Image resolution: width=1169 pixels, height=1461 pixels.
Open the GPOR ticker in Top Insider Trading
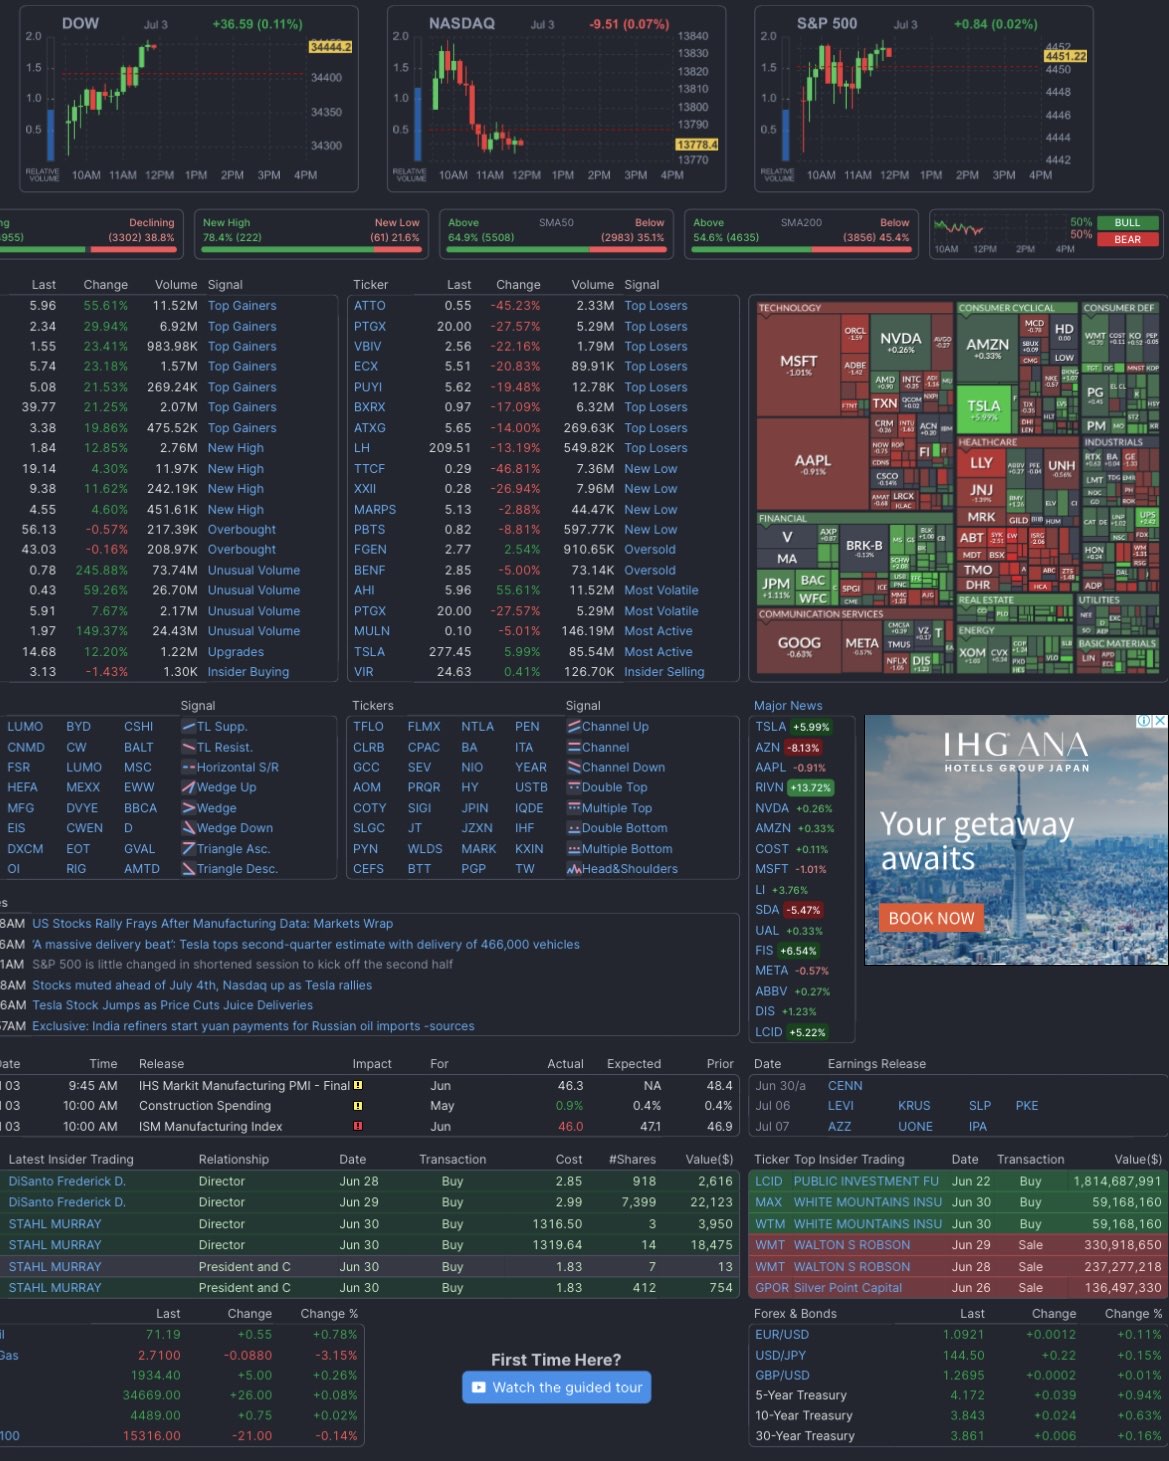point(772,1288)
